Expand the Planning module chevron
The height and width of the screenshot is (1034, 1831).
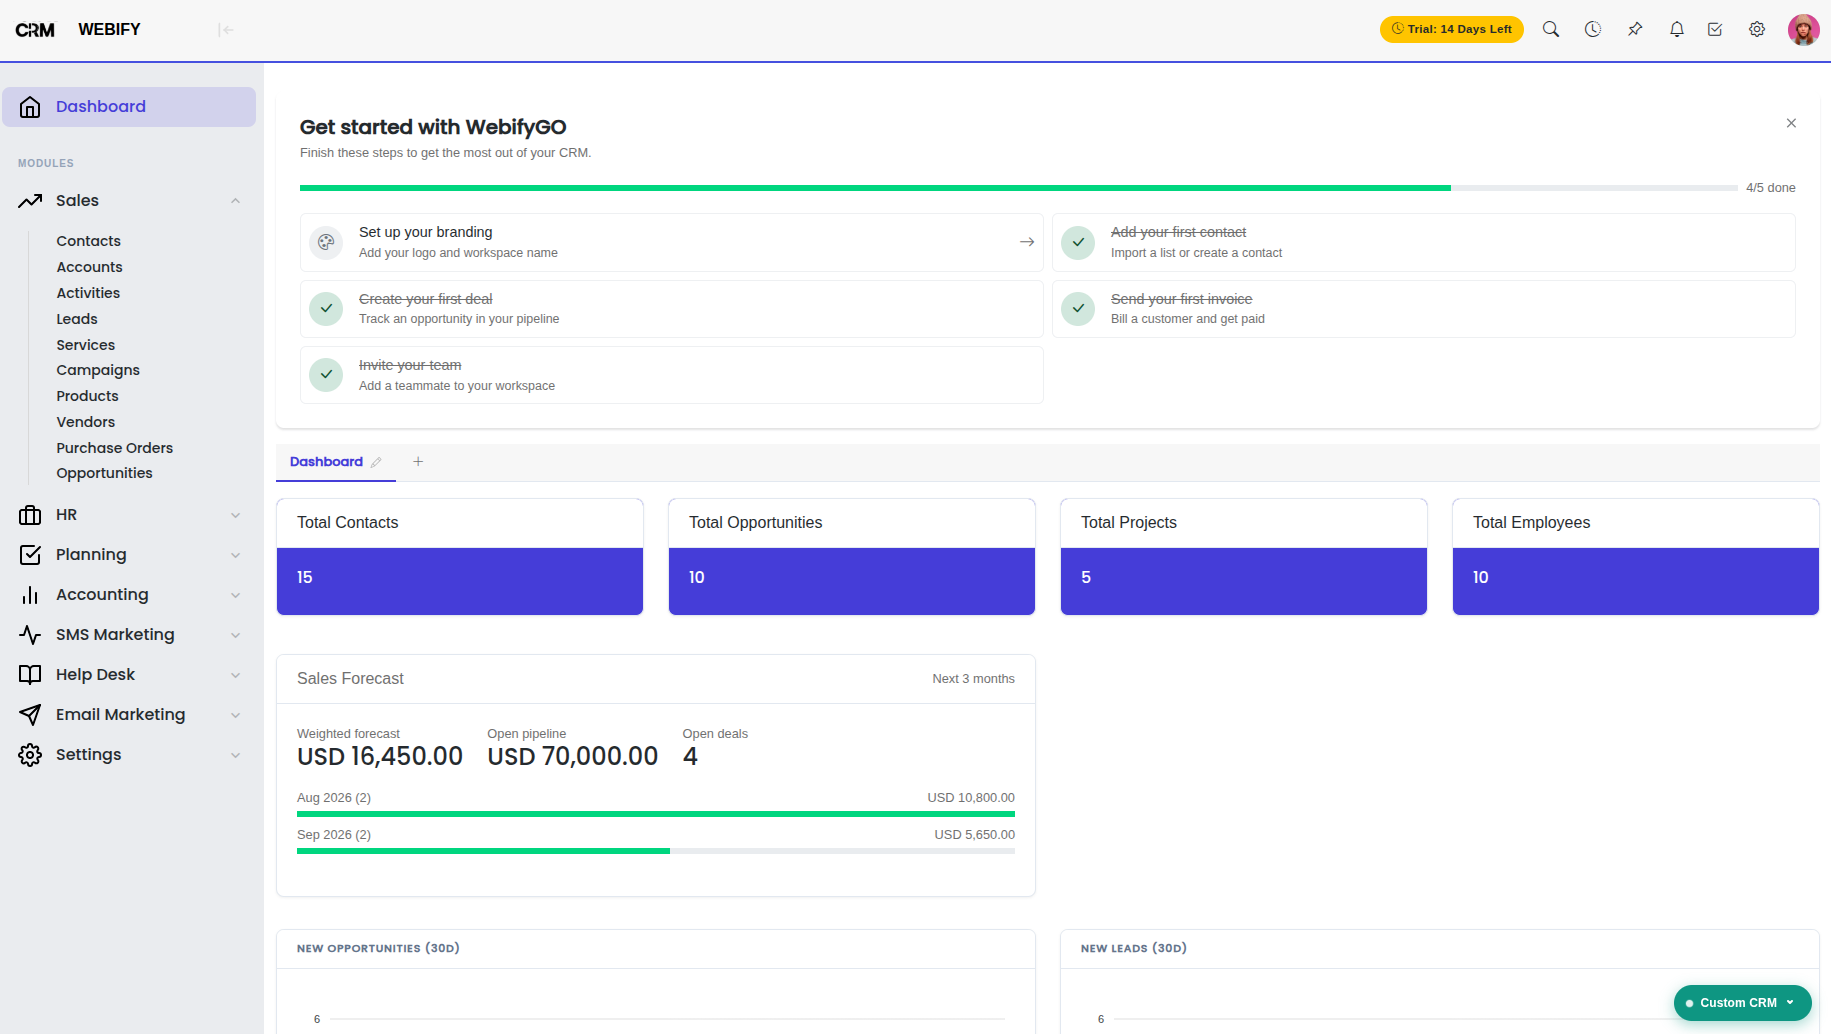(235, 555)
